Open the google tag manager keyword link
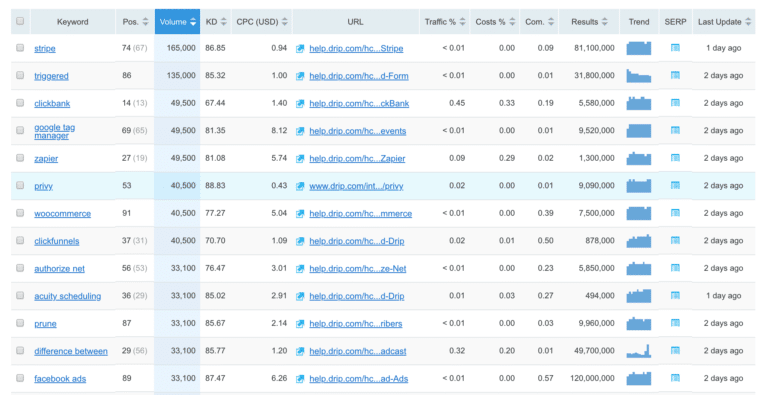 coord(54,131)
